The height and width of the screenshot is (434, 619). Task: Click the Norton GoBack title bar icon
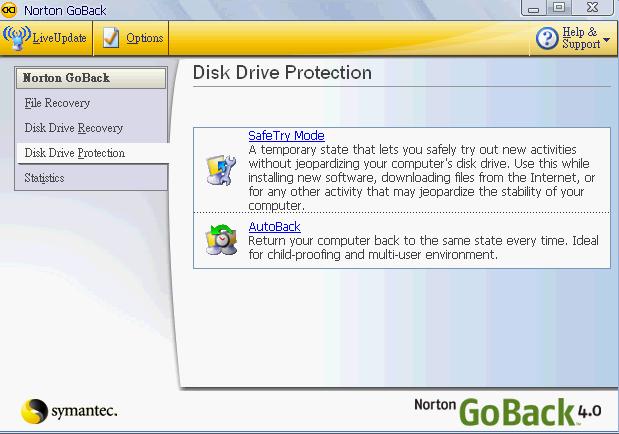tap(9, 9)
